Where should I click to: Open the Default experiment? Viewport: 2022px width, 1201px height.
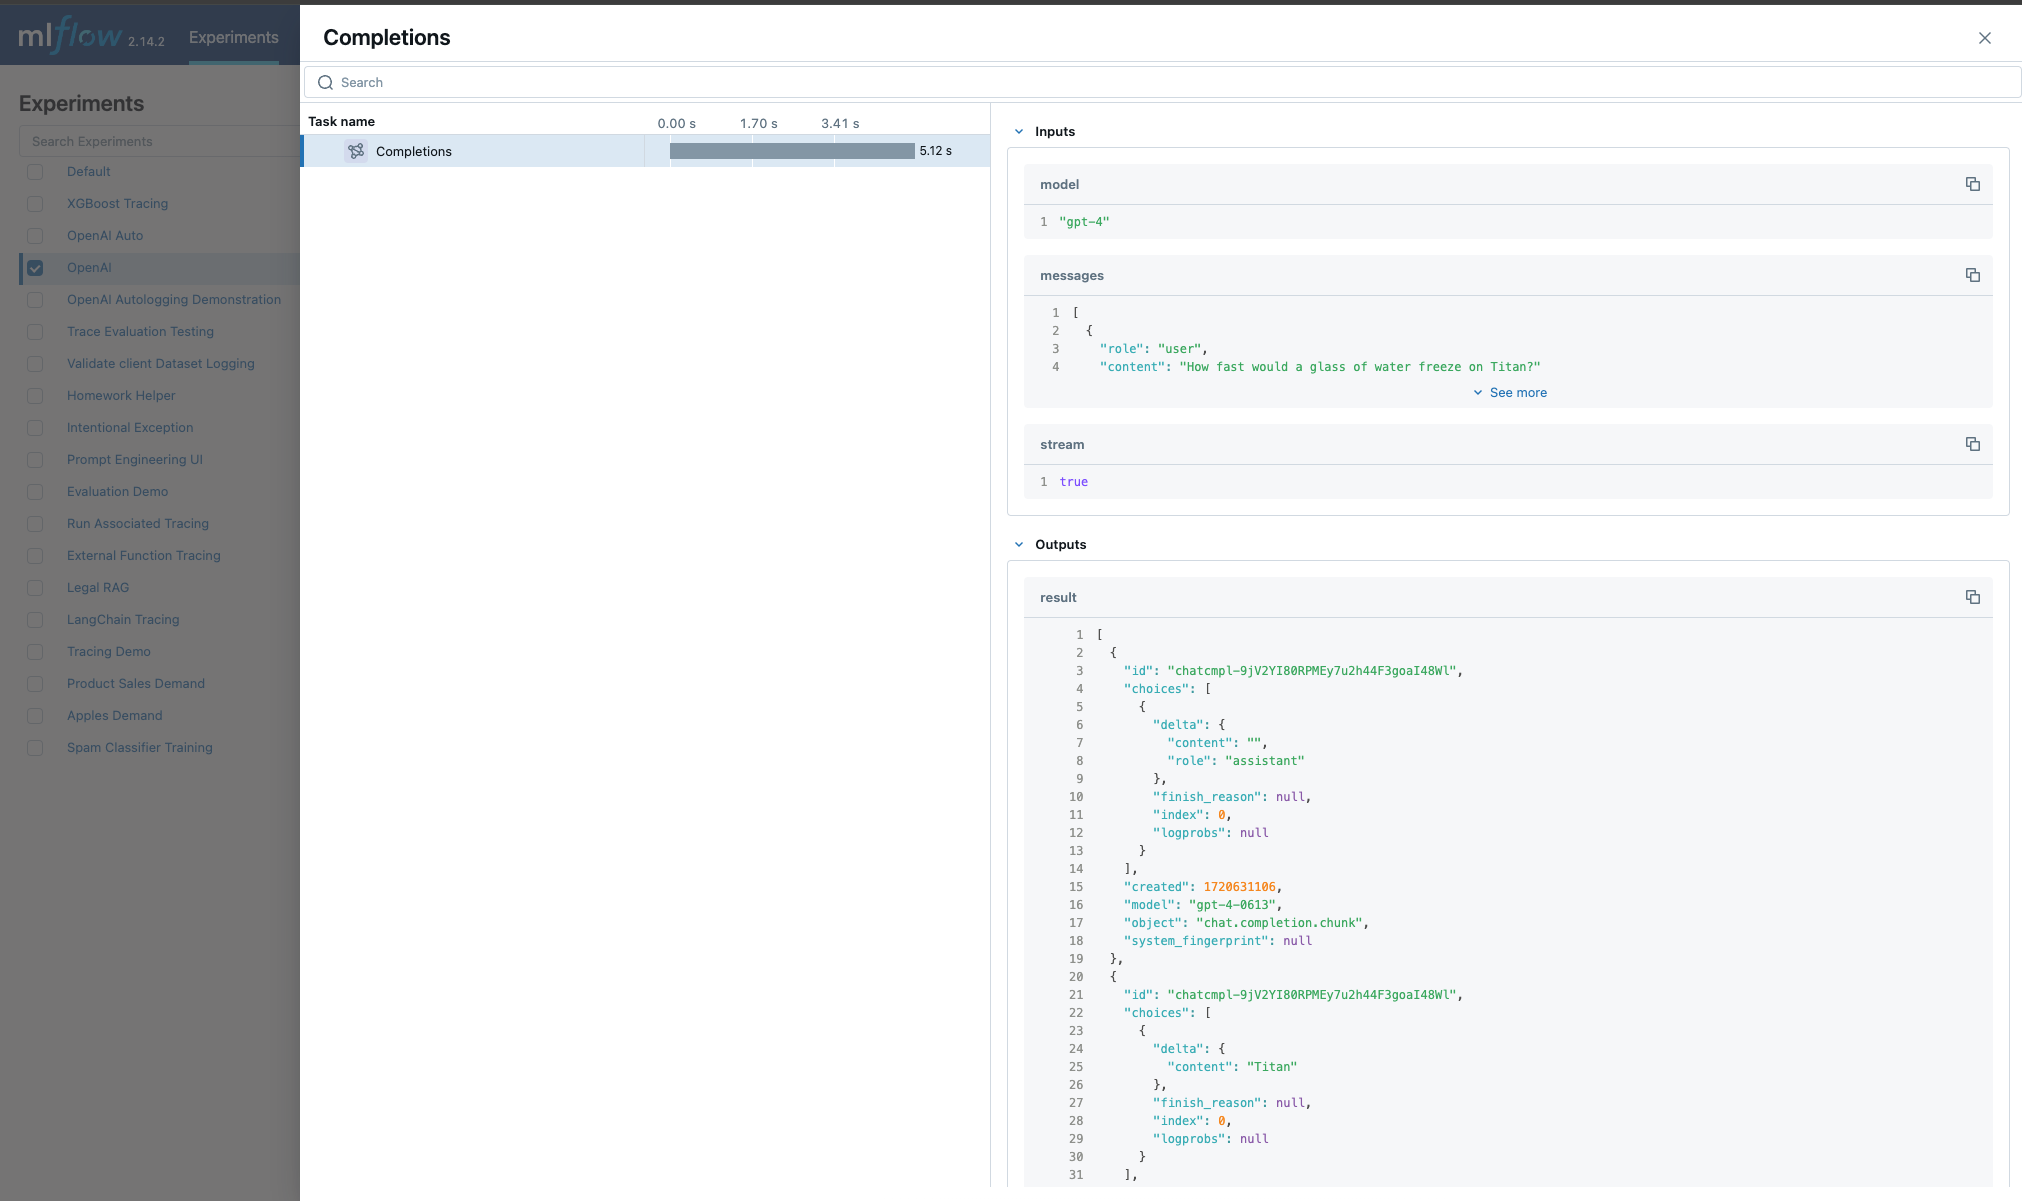pyautogui.click(x=88, y=171)
